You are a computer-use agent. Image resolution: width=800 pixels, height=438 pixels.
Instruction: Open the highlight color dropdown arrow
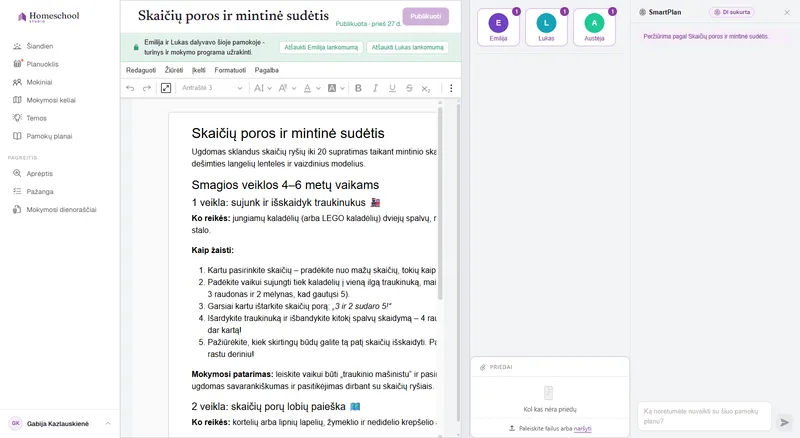click(342, 88)
